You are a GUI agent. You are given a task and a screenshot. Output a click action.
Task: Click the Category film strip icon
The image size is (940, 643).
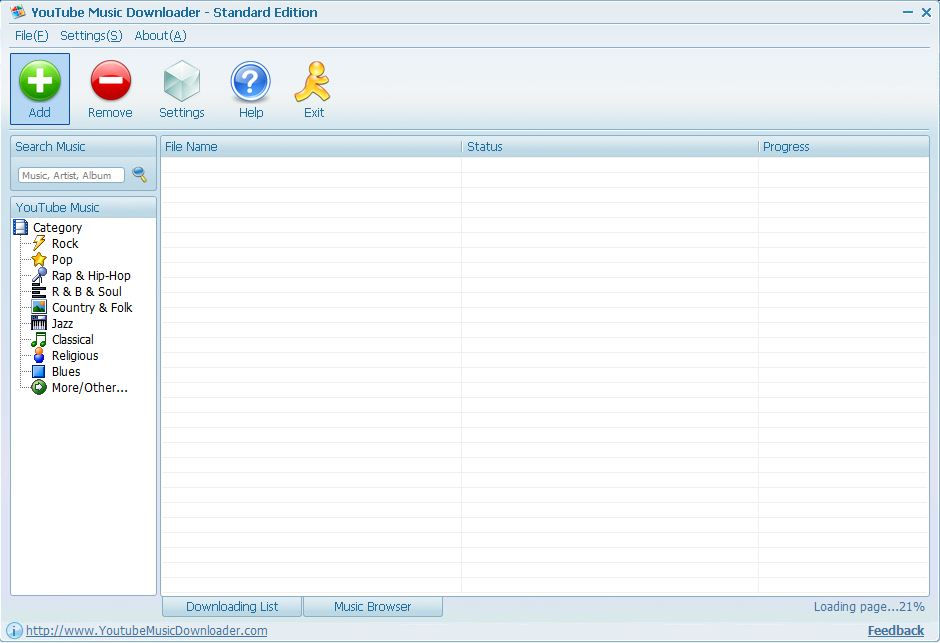pos(21,227)
